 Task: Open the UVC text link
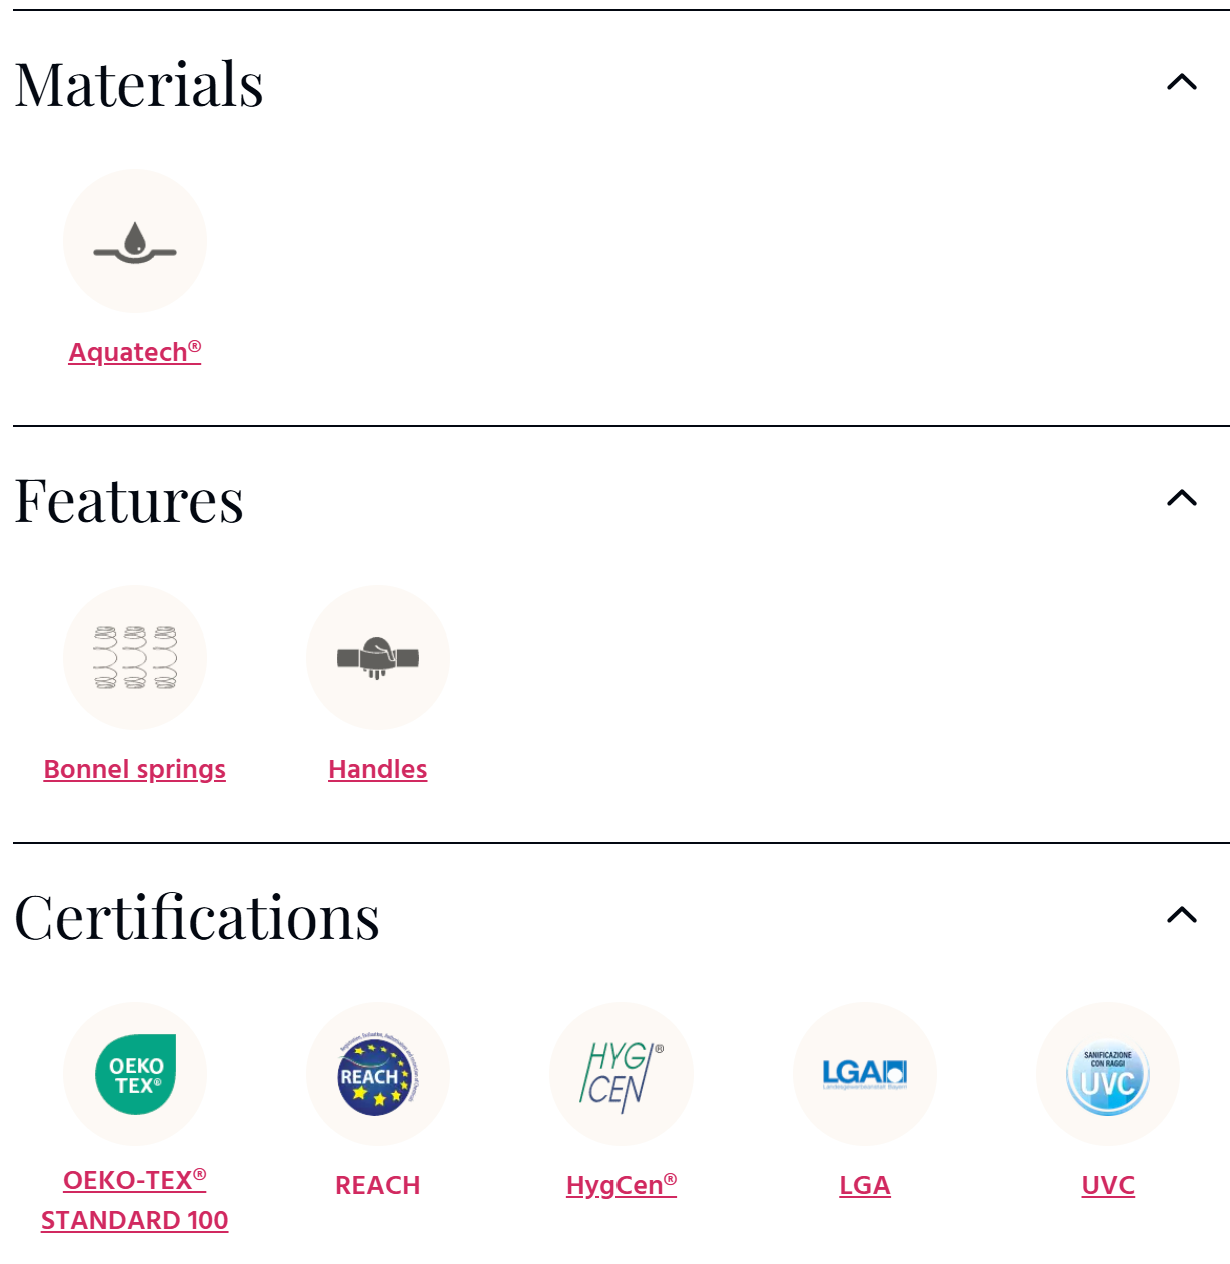point(1108,1185)
